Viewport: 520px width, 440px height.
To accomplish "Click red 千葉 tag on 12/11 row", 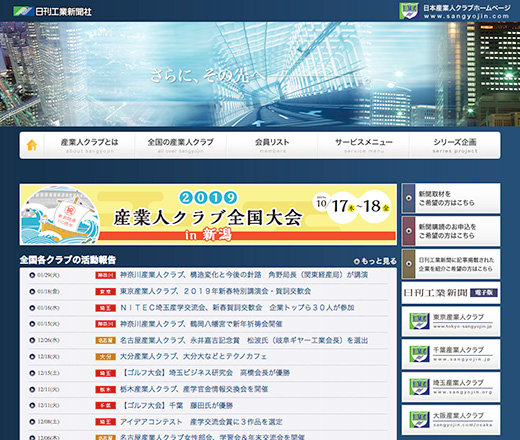I will pyautogui.click(x=105, y=406).
